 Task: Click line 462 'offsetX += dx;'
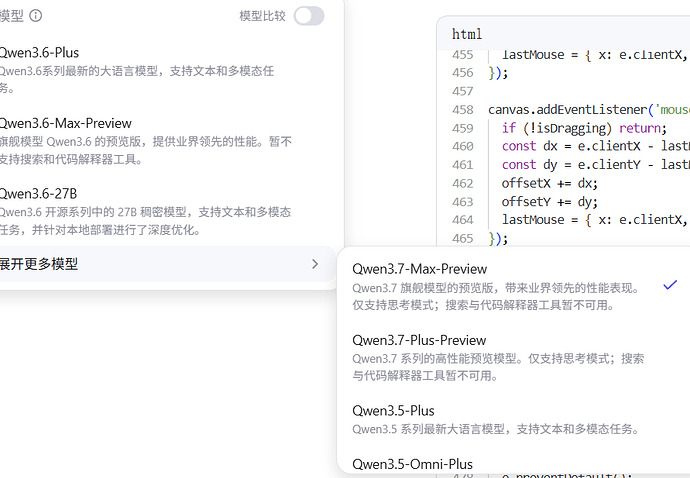tap(550, 183)
